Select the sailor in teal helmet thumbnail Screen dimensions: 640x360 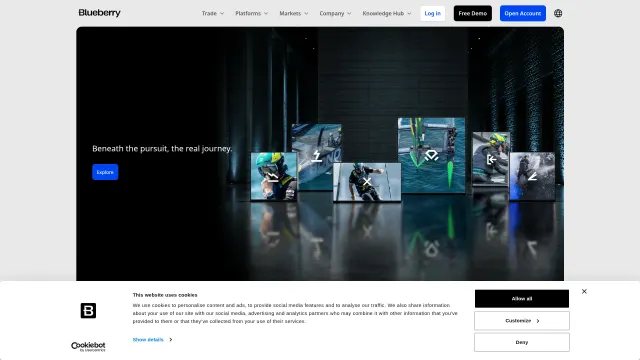point(273,176)
